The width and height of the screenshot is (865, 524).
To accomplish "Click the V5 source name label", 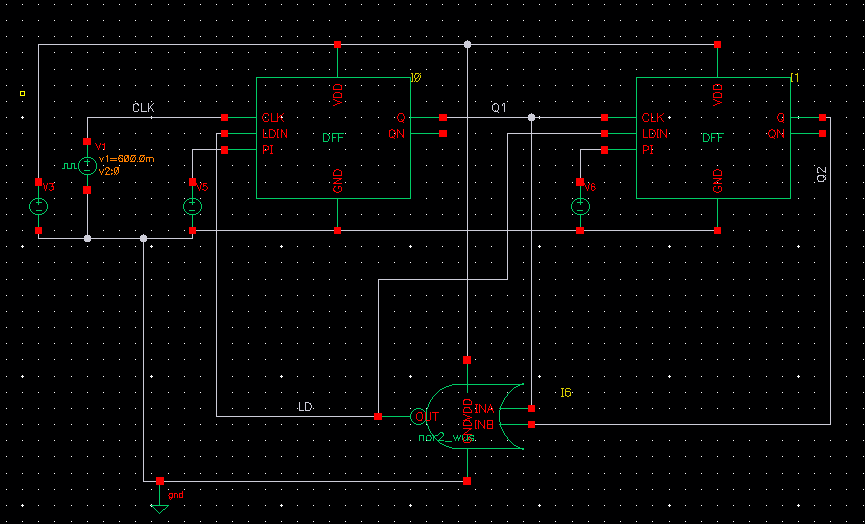I will pyautogui.click(x=202, y=187).
